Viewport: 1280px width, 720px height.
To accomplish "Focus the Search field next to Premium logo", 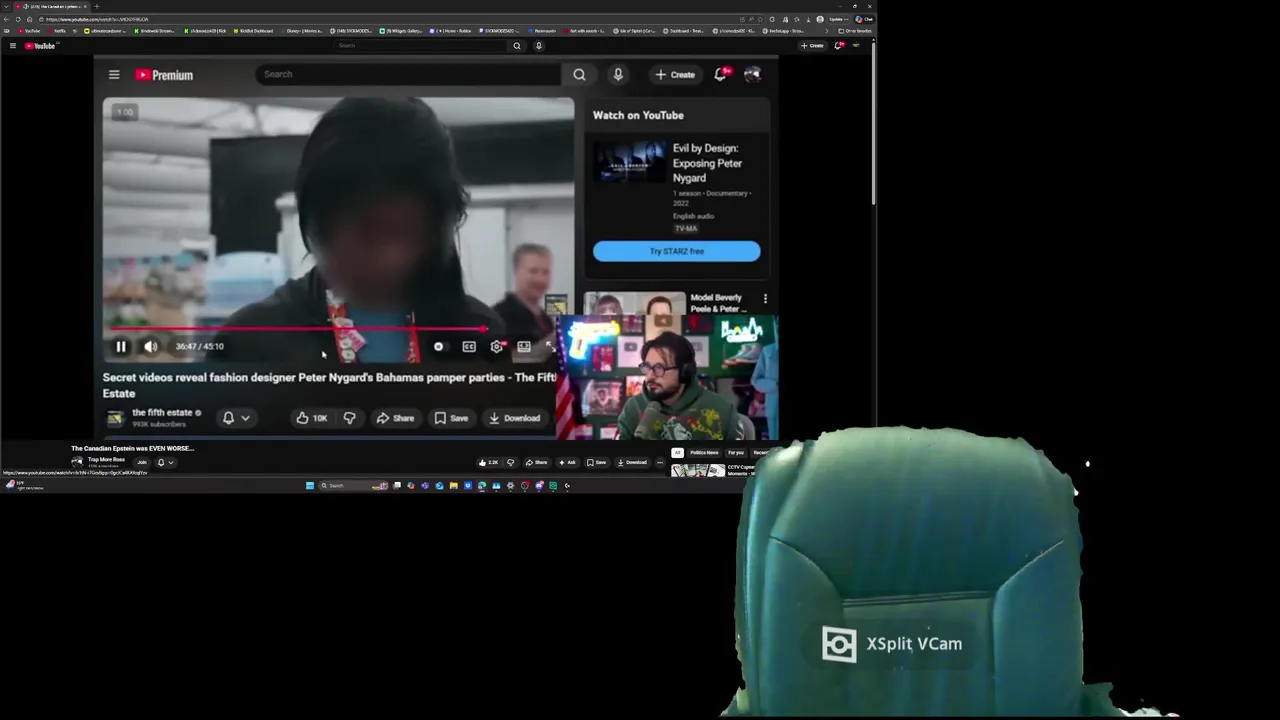I will coord(408,74).
